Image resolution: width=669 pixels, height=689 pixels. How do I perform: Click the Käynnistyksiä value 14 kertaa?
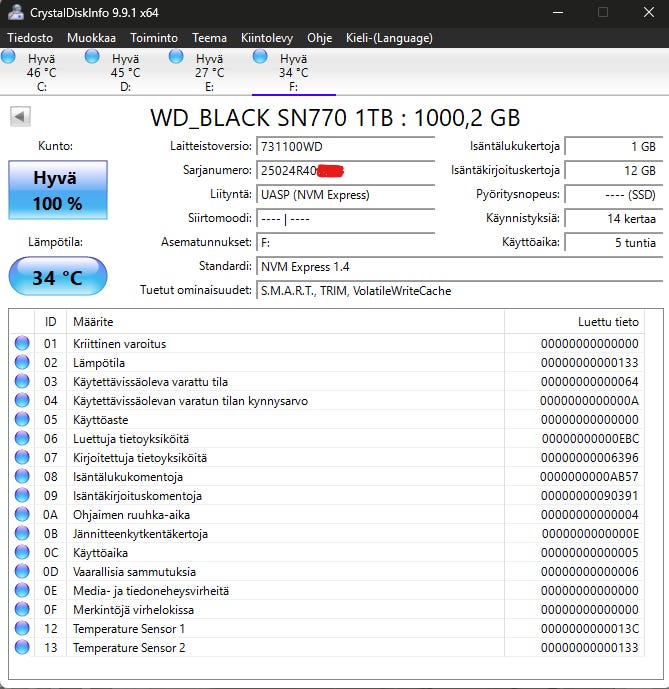(x=614, y=218)
